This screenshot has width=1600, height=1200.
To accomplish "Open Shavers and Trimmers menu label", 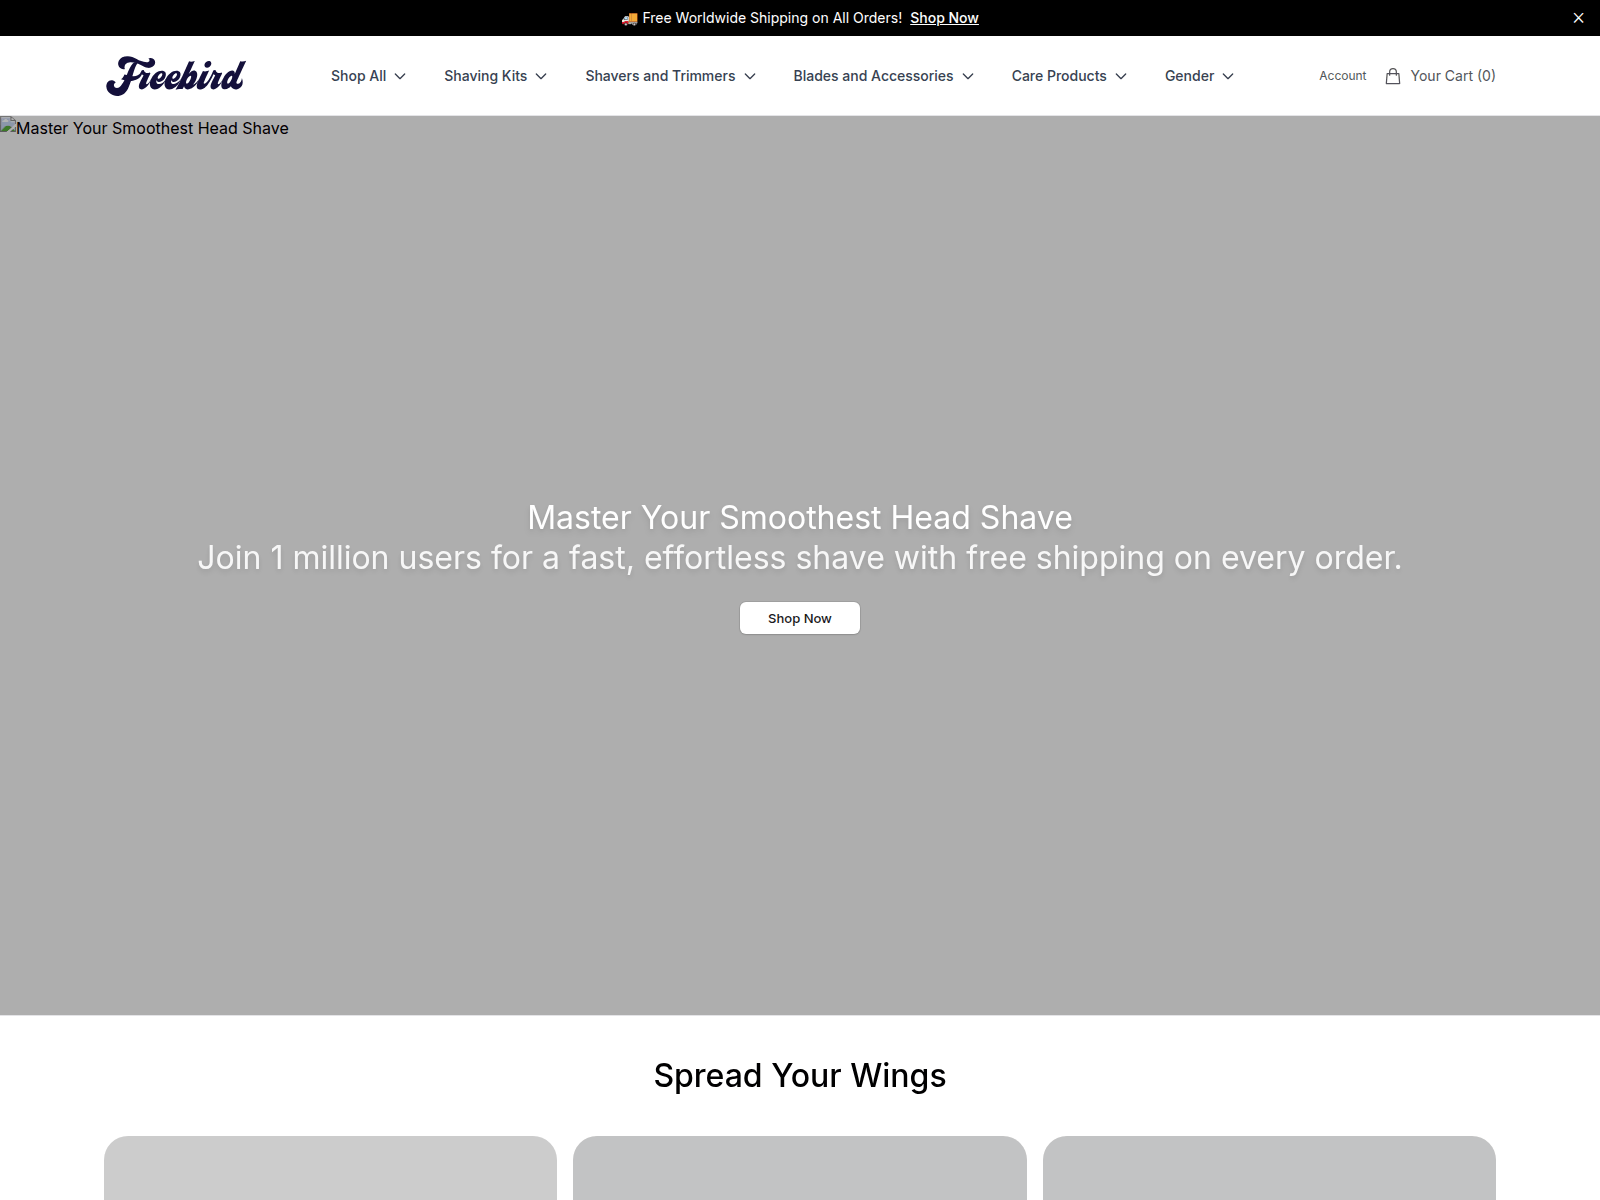I will [660, 76].
